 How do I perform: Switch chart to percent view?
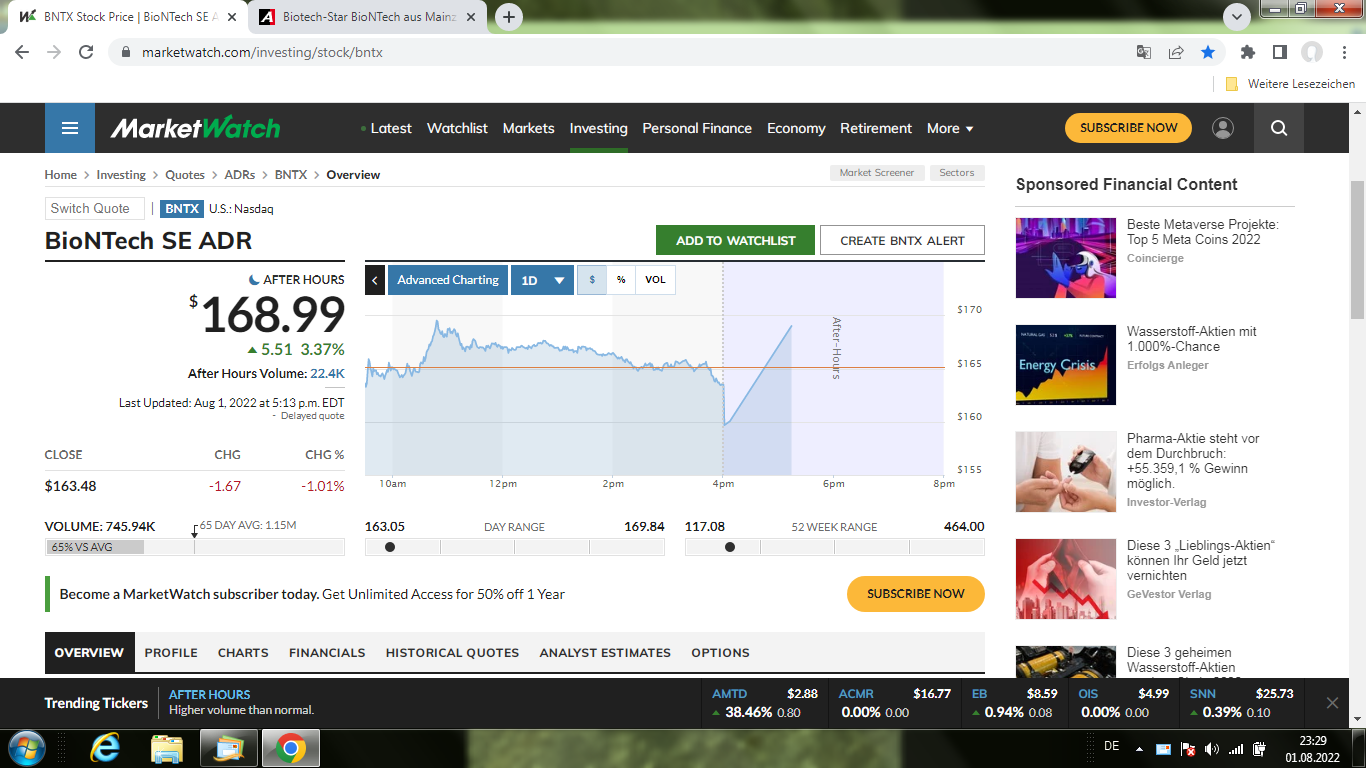pos(621,280)
